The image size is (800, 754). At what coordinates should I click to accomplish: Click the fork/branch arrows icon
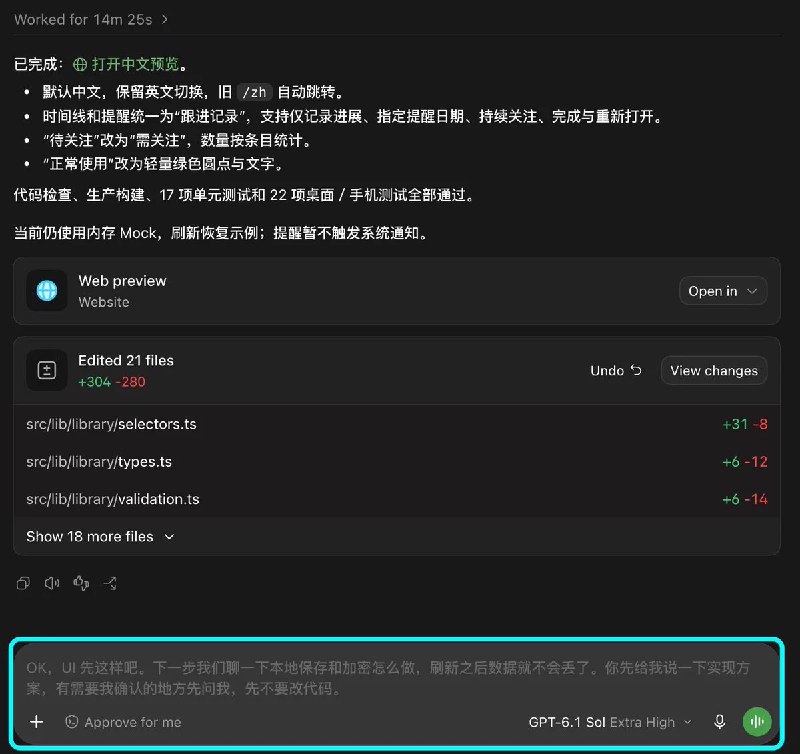point(110,583)
